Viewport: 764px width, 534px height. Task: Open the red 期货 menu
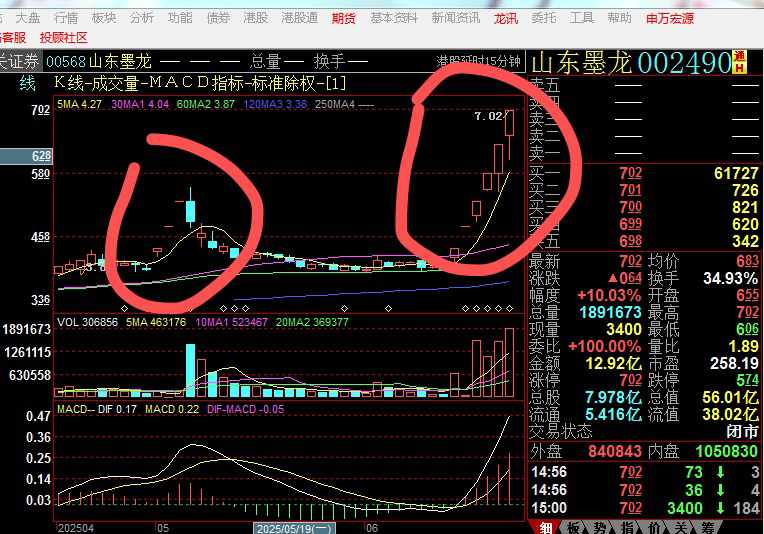tap(344, 19)
